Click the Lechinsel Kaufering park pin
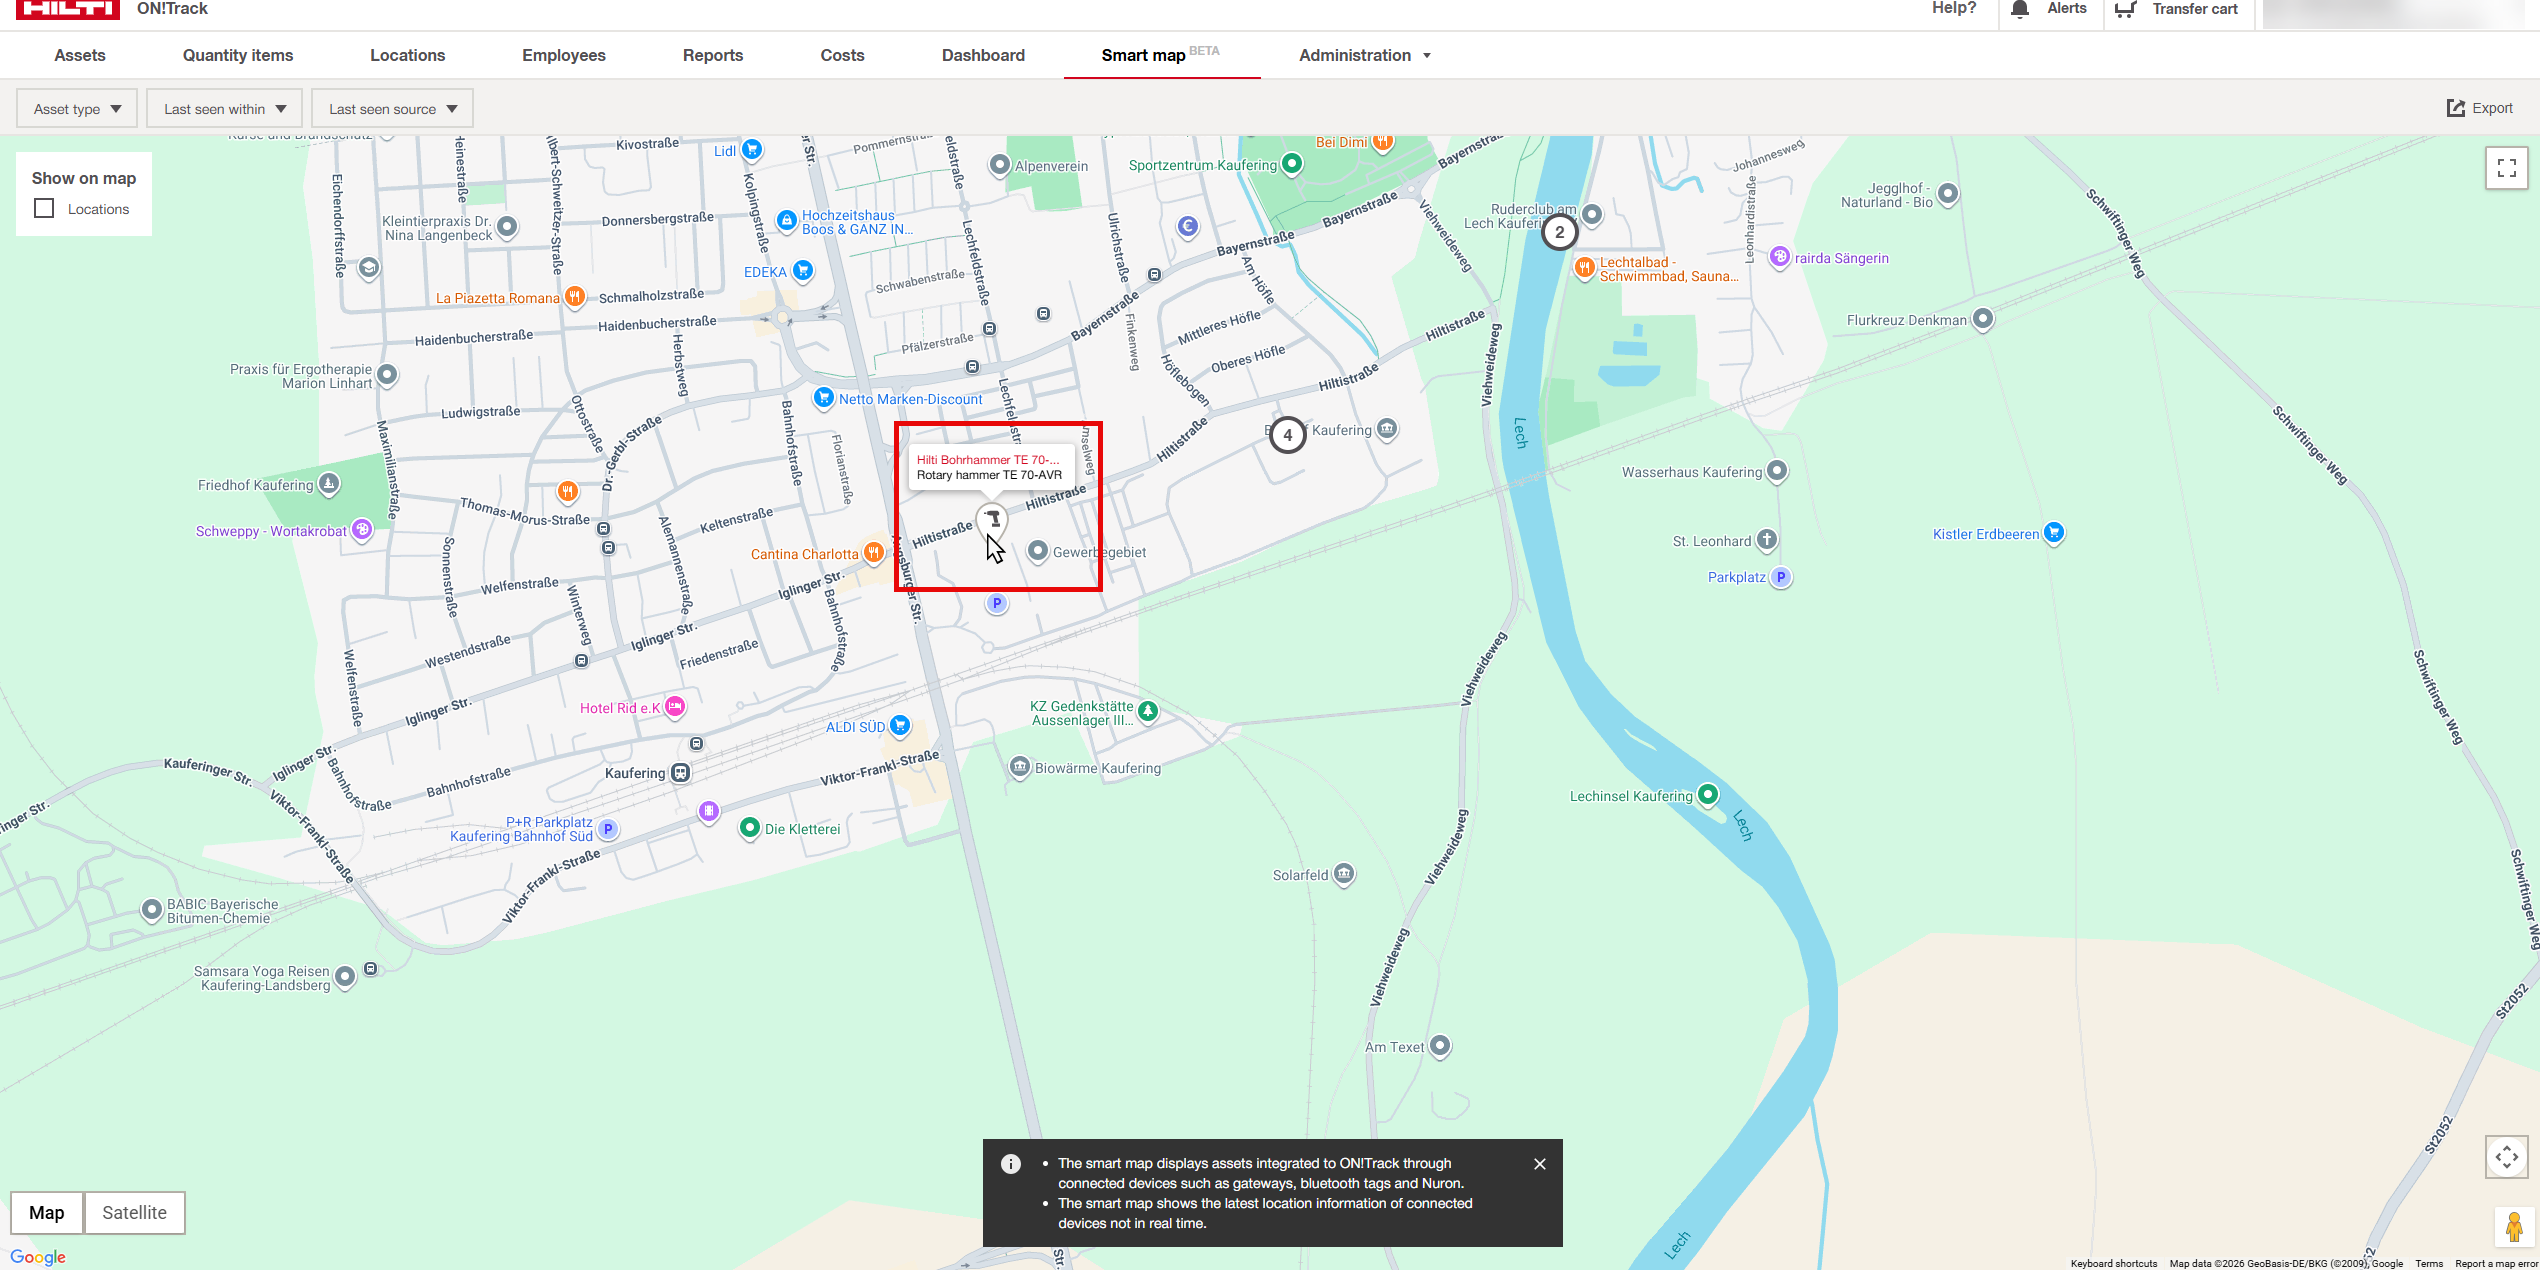 point(1708,794)
